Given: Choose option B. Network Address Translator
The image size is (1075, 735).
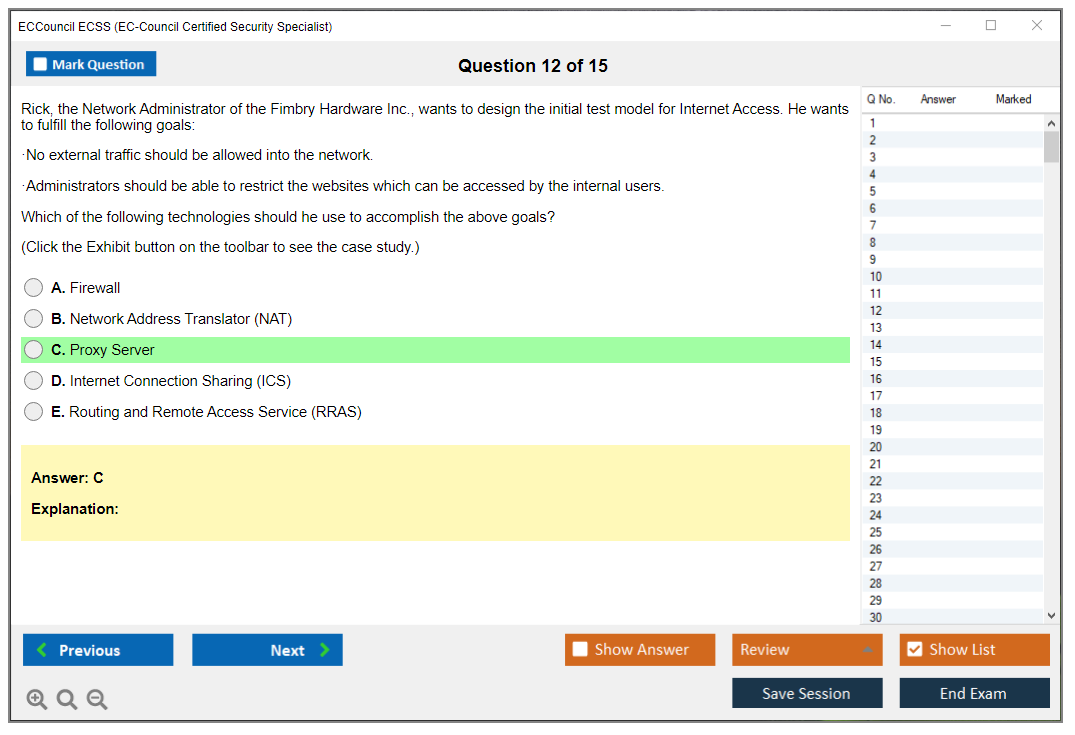Looking at the screenshot, I should click(x=34, y=319).
